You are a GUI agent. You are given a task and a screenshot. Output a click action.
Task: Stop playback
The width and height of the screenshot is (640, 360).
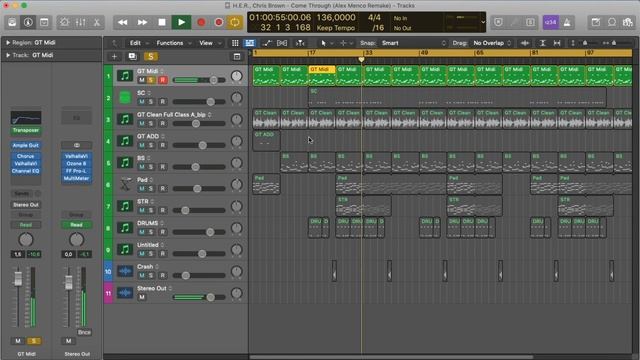pyautogui.click(x=162, y=22)
